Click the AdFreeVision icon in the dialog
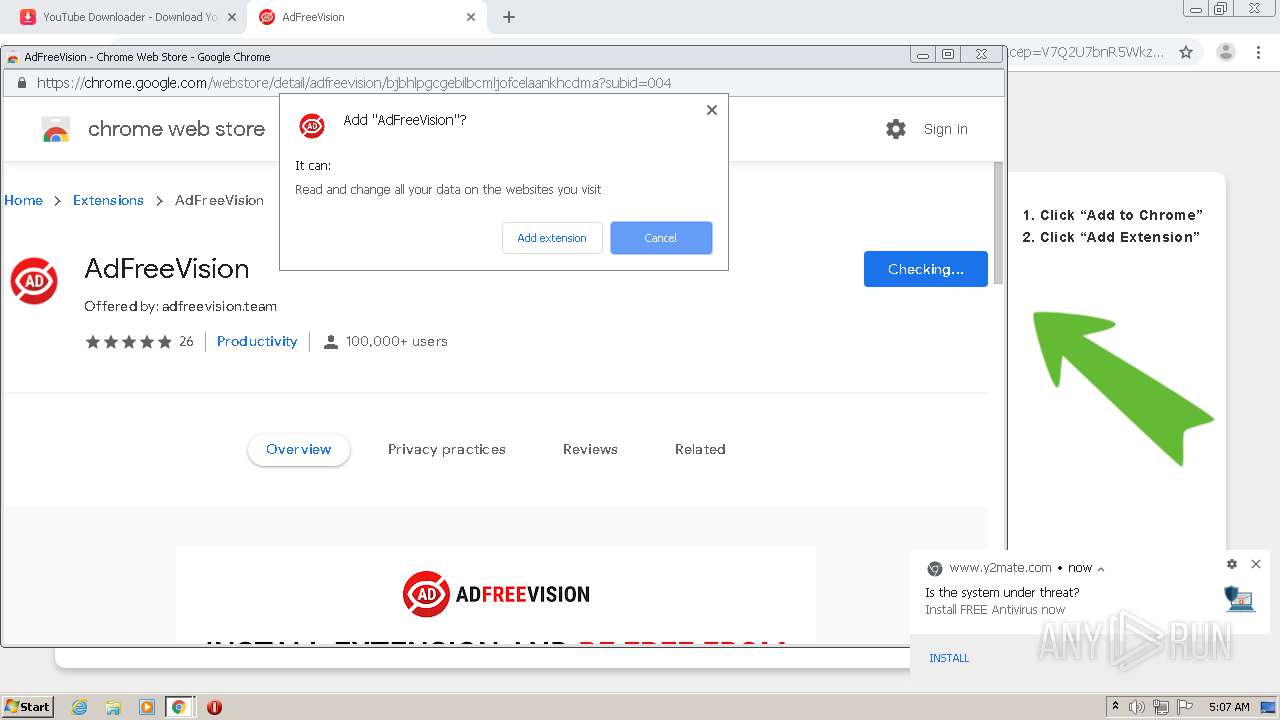 [312, 125]
